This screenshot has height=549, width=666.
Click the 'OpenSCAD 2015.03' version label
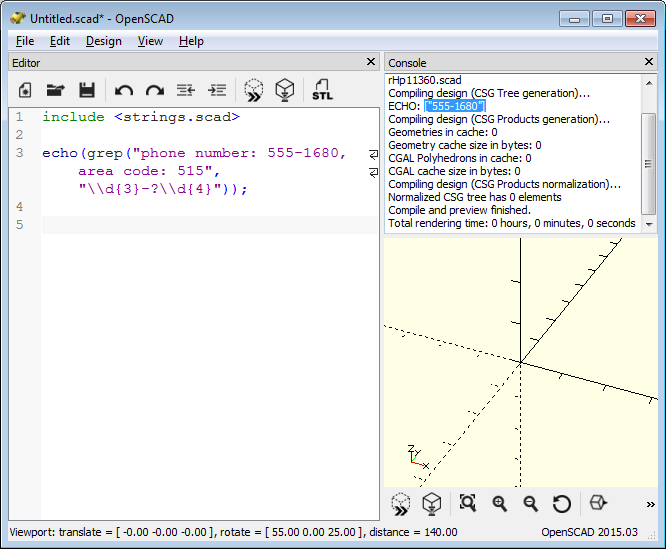589,532
